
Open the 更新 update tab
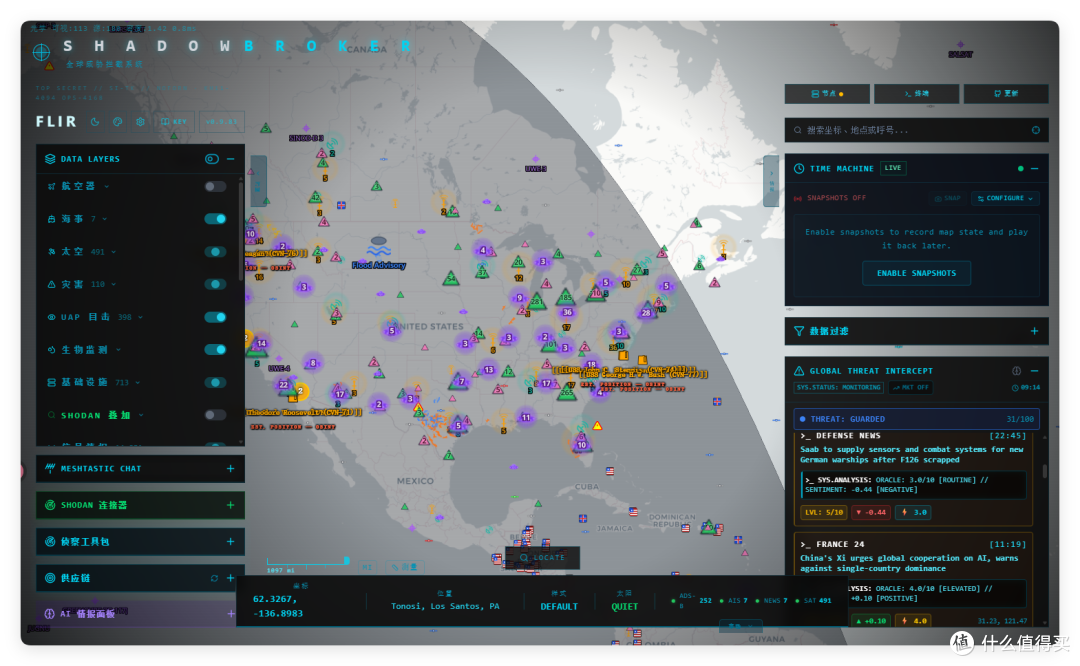tap(1006, 94)
